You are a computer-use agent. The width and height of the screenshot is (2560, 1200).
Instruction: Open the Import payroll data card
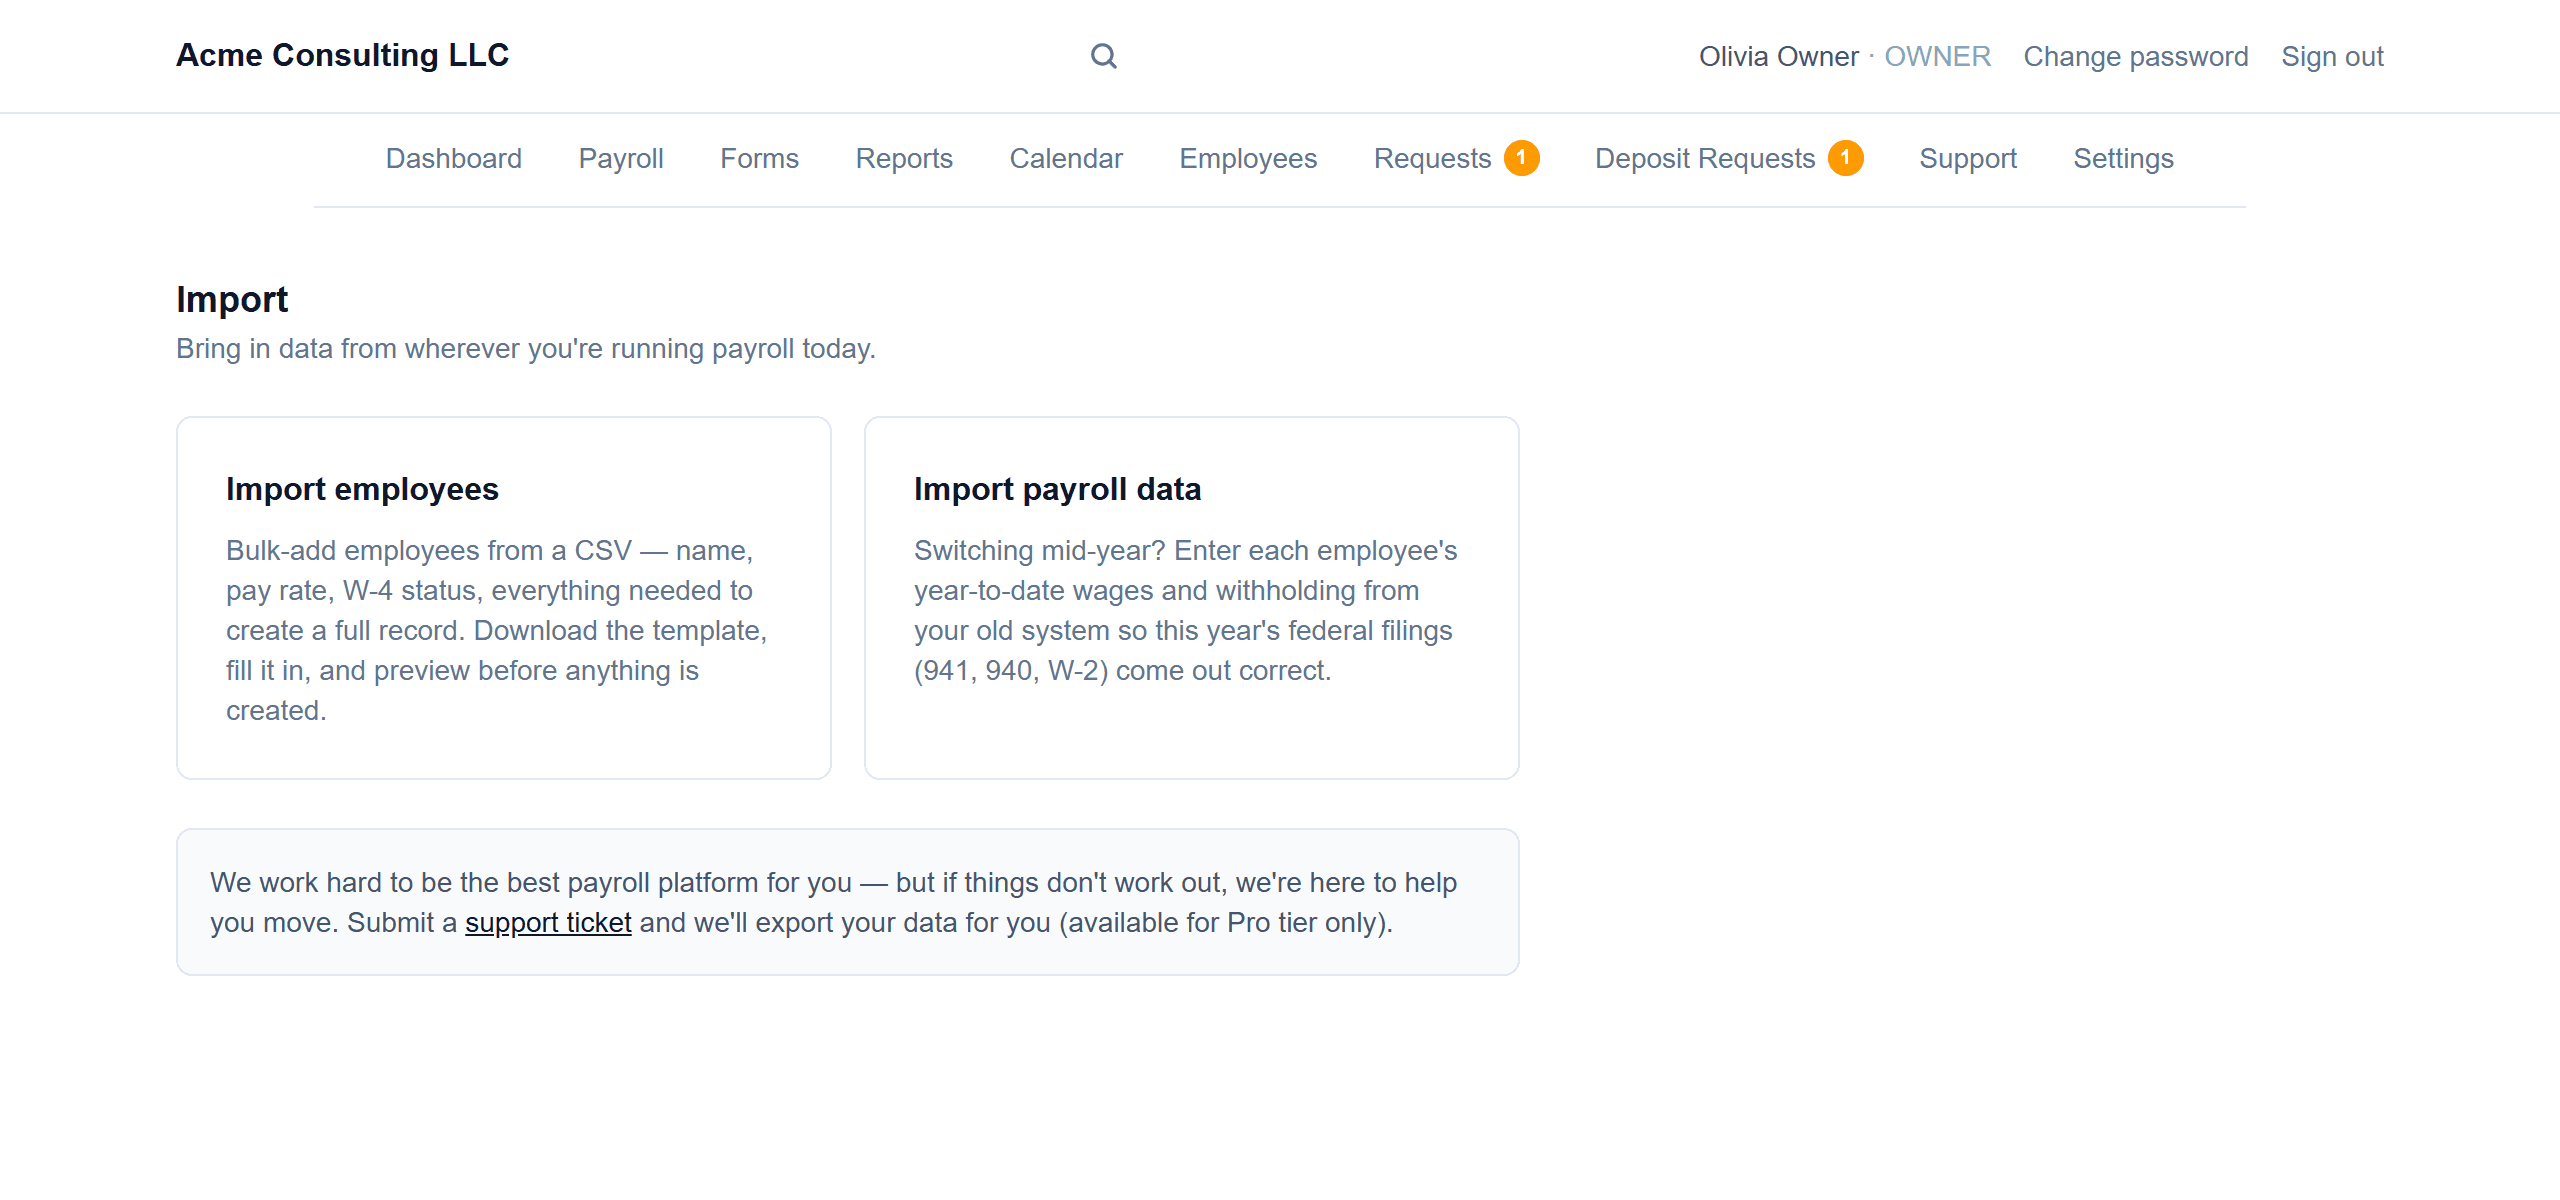click(1192, 598)
